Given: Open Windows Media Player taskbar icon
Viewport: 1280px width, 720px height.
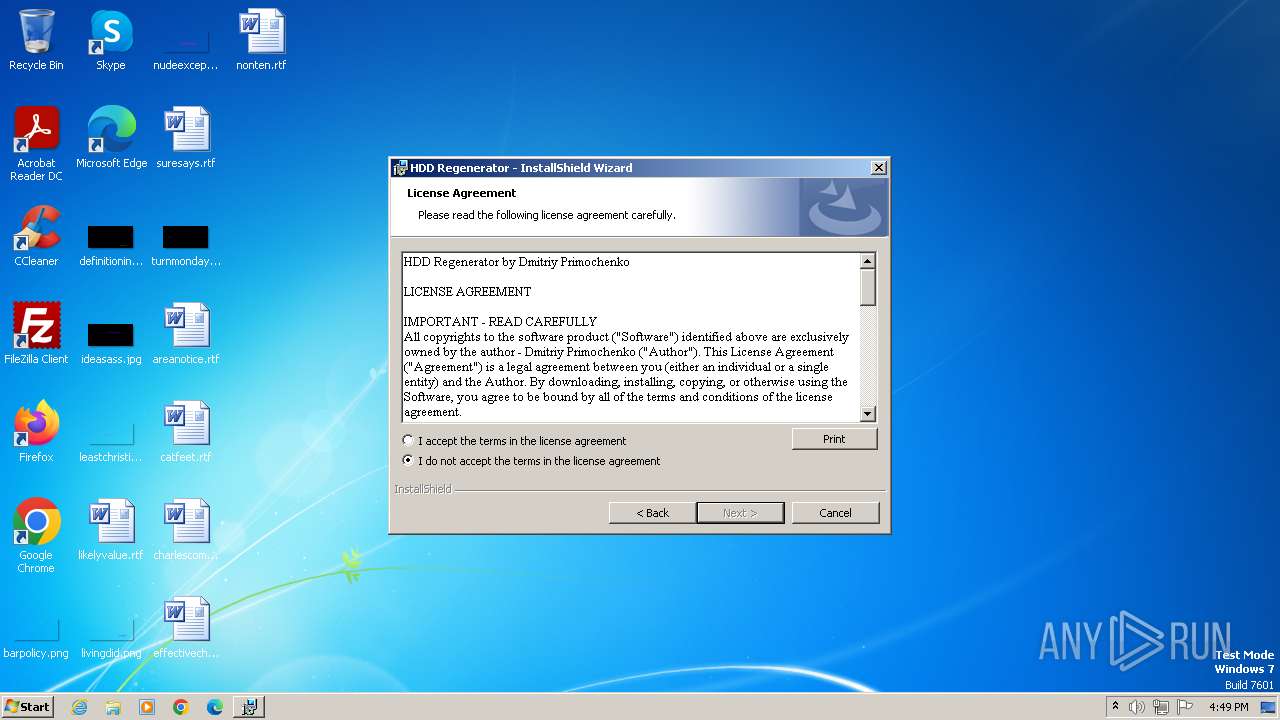Looking at the screenshot, I should tap(147, 707).
